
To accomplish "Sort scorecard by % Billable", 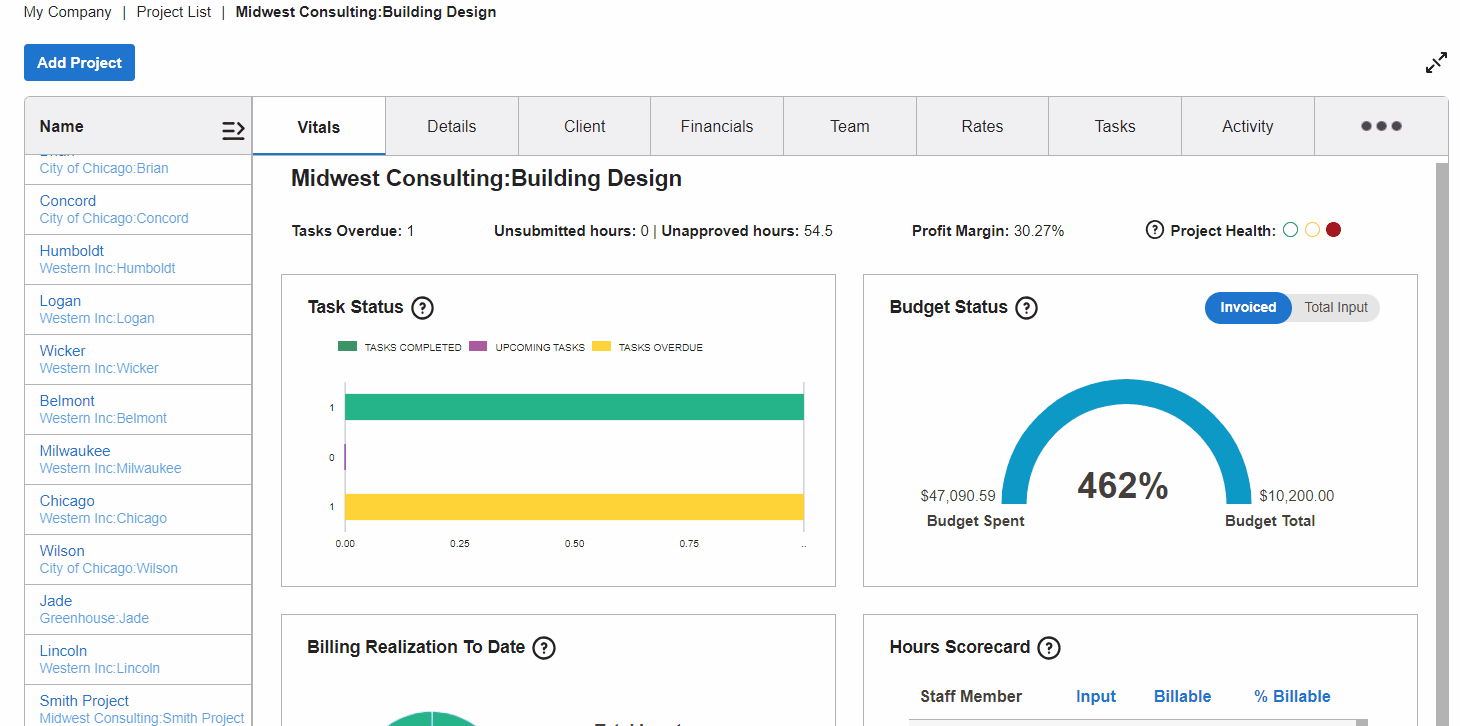I will (1292, 696).
